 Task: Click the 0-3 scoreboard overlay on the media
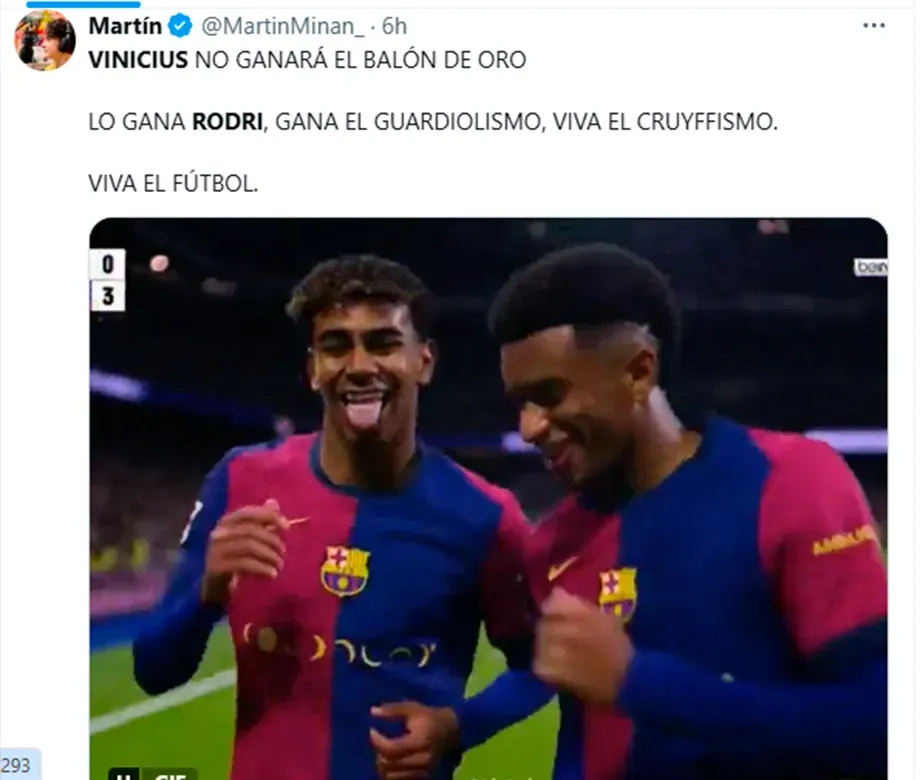[x=108, y=280]
